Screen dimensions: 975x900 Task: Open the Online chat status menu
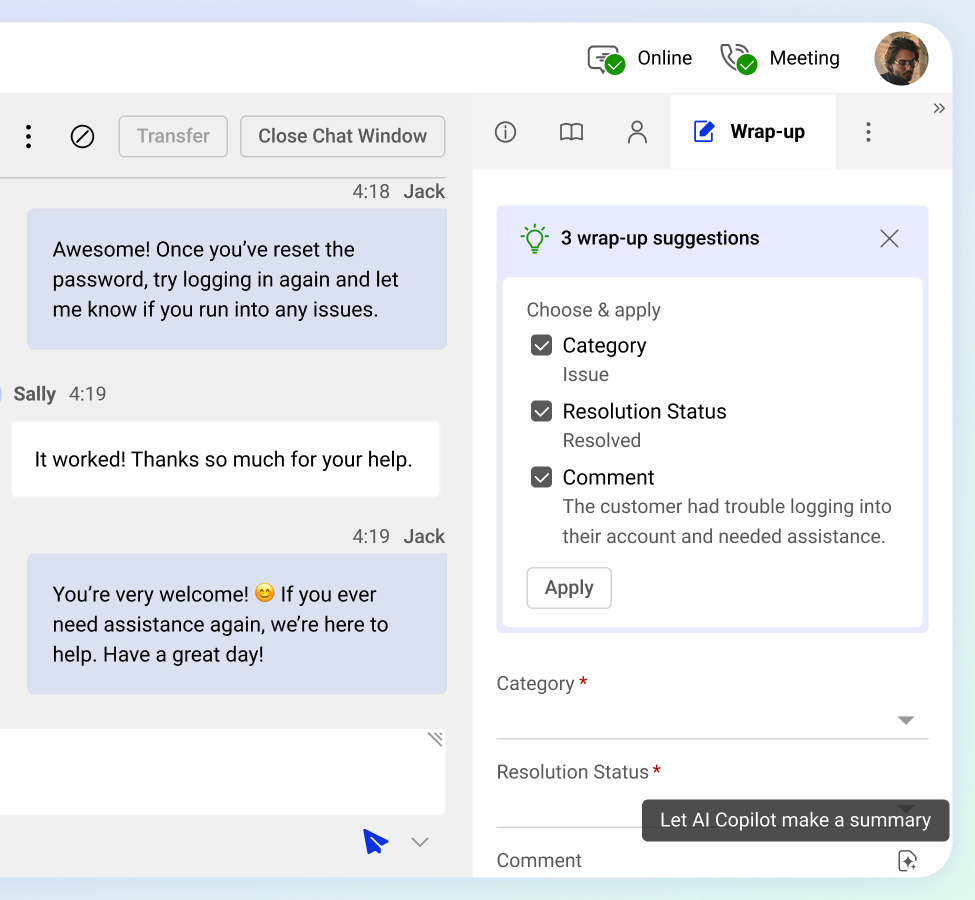640,59
